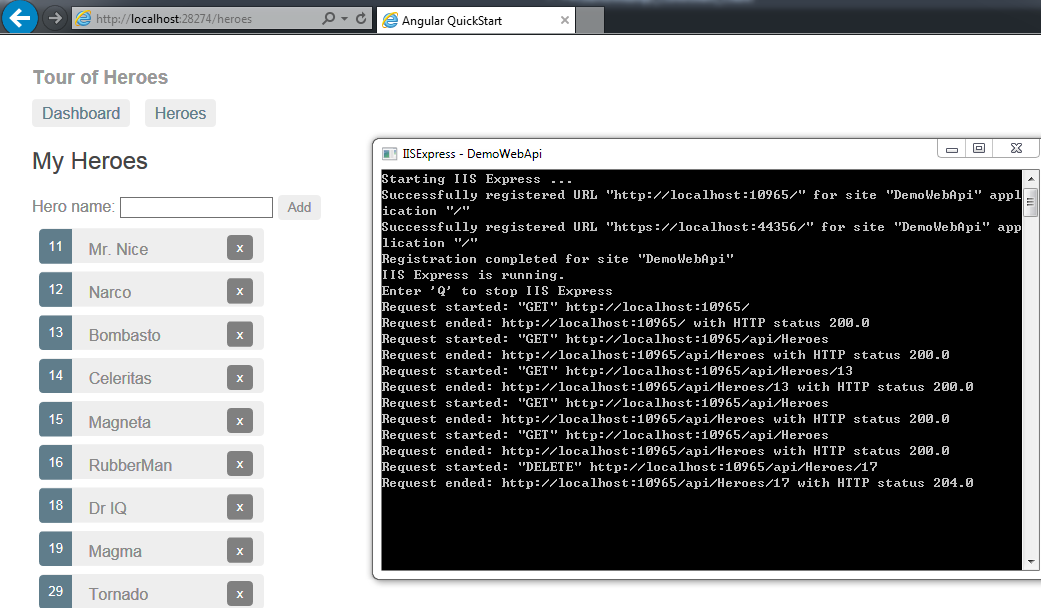The height and width of the screenshot is (608, 1041).
Task: Delete hero Narco with x button
Action: click(240, 291)
